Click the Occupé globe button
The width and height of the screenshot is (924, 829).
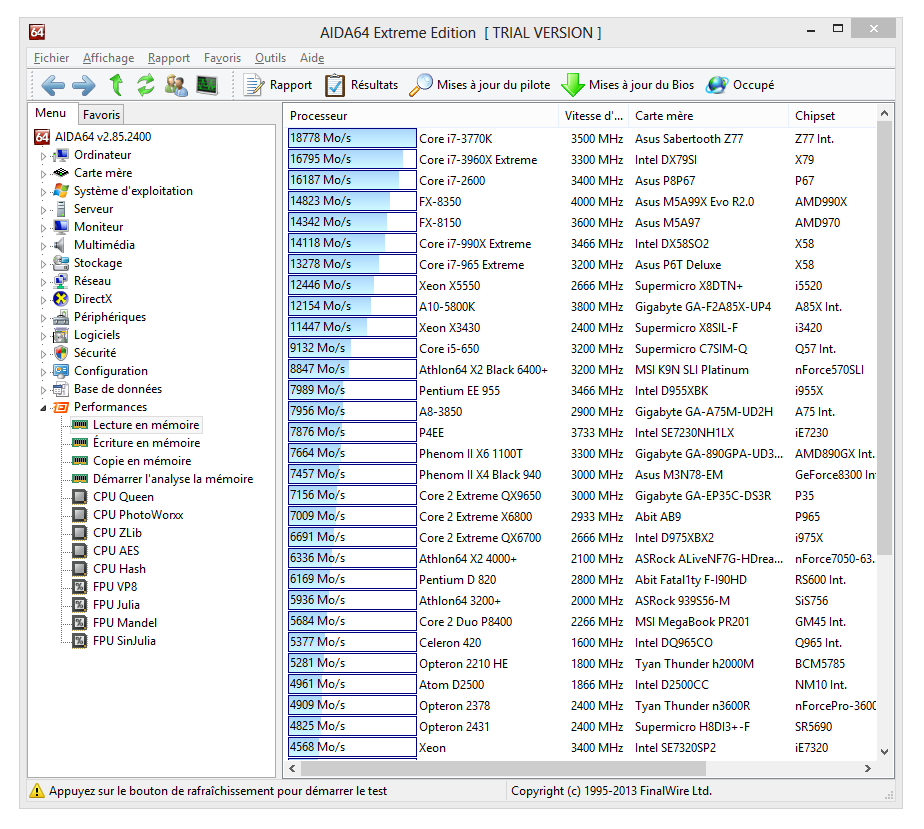pos(741,85)
